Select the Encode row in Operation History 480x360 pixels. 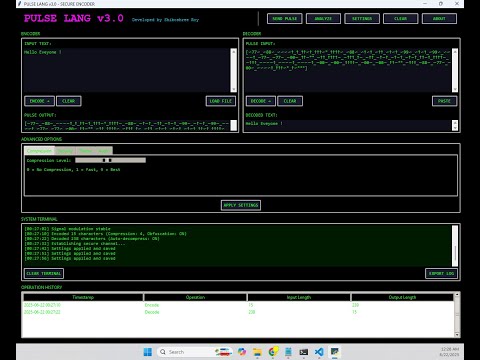238,305
